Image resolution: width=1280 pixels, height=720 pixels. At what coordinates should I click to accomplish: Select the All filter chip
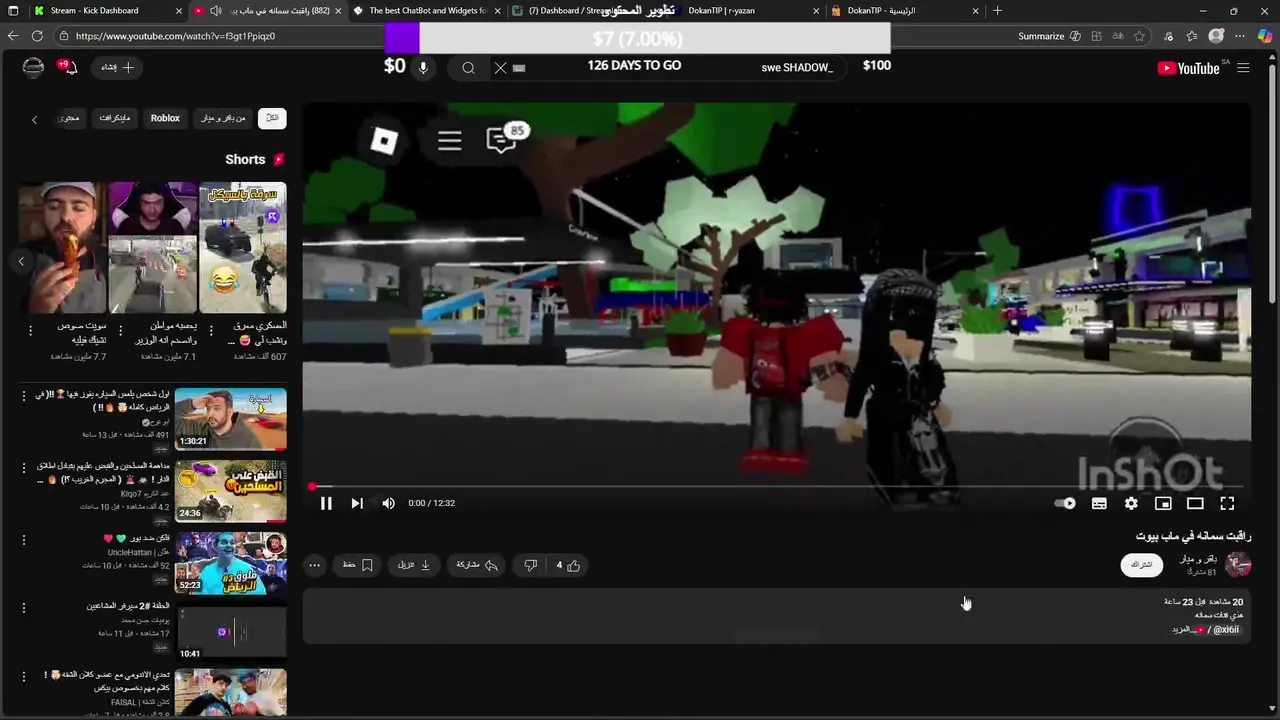click(272, 118)
